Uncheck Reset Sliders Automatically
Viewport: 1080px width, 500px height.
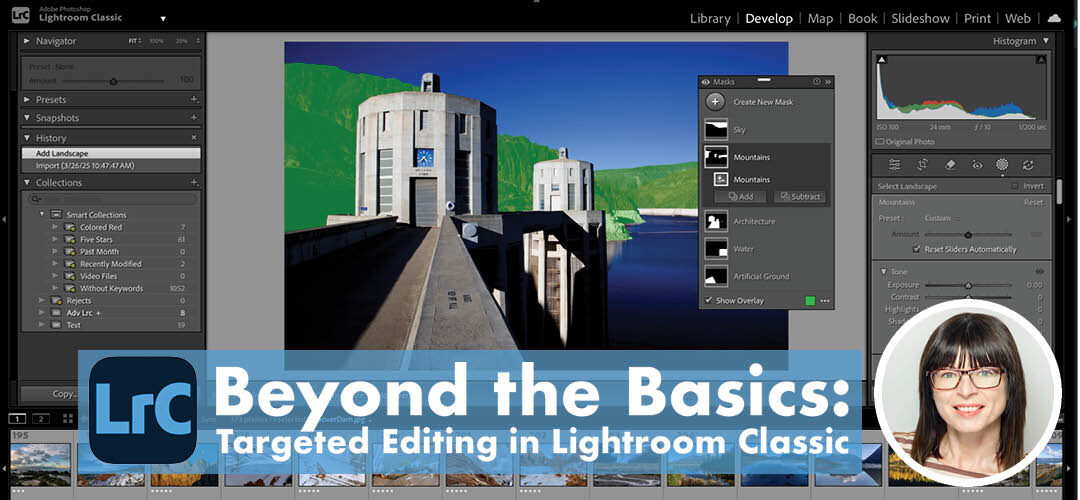point(916,249)
